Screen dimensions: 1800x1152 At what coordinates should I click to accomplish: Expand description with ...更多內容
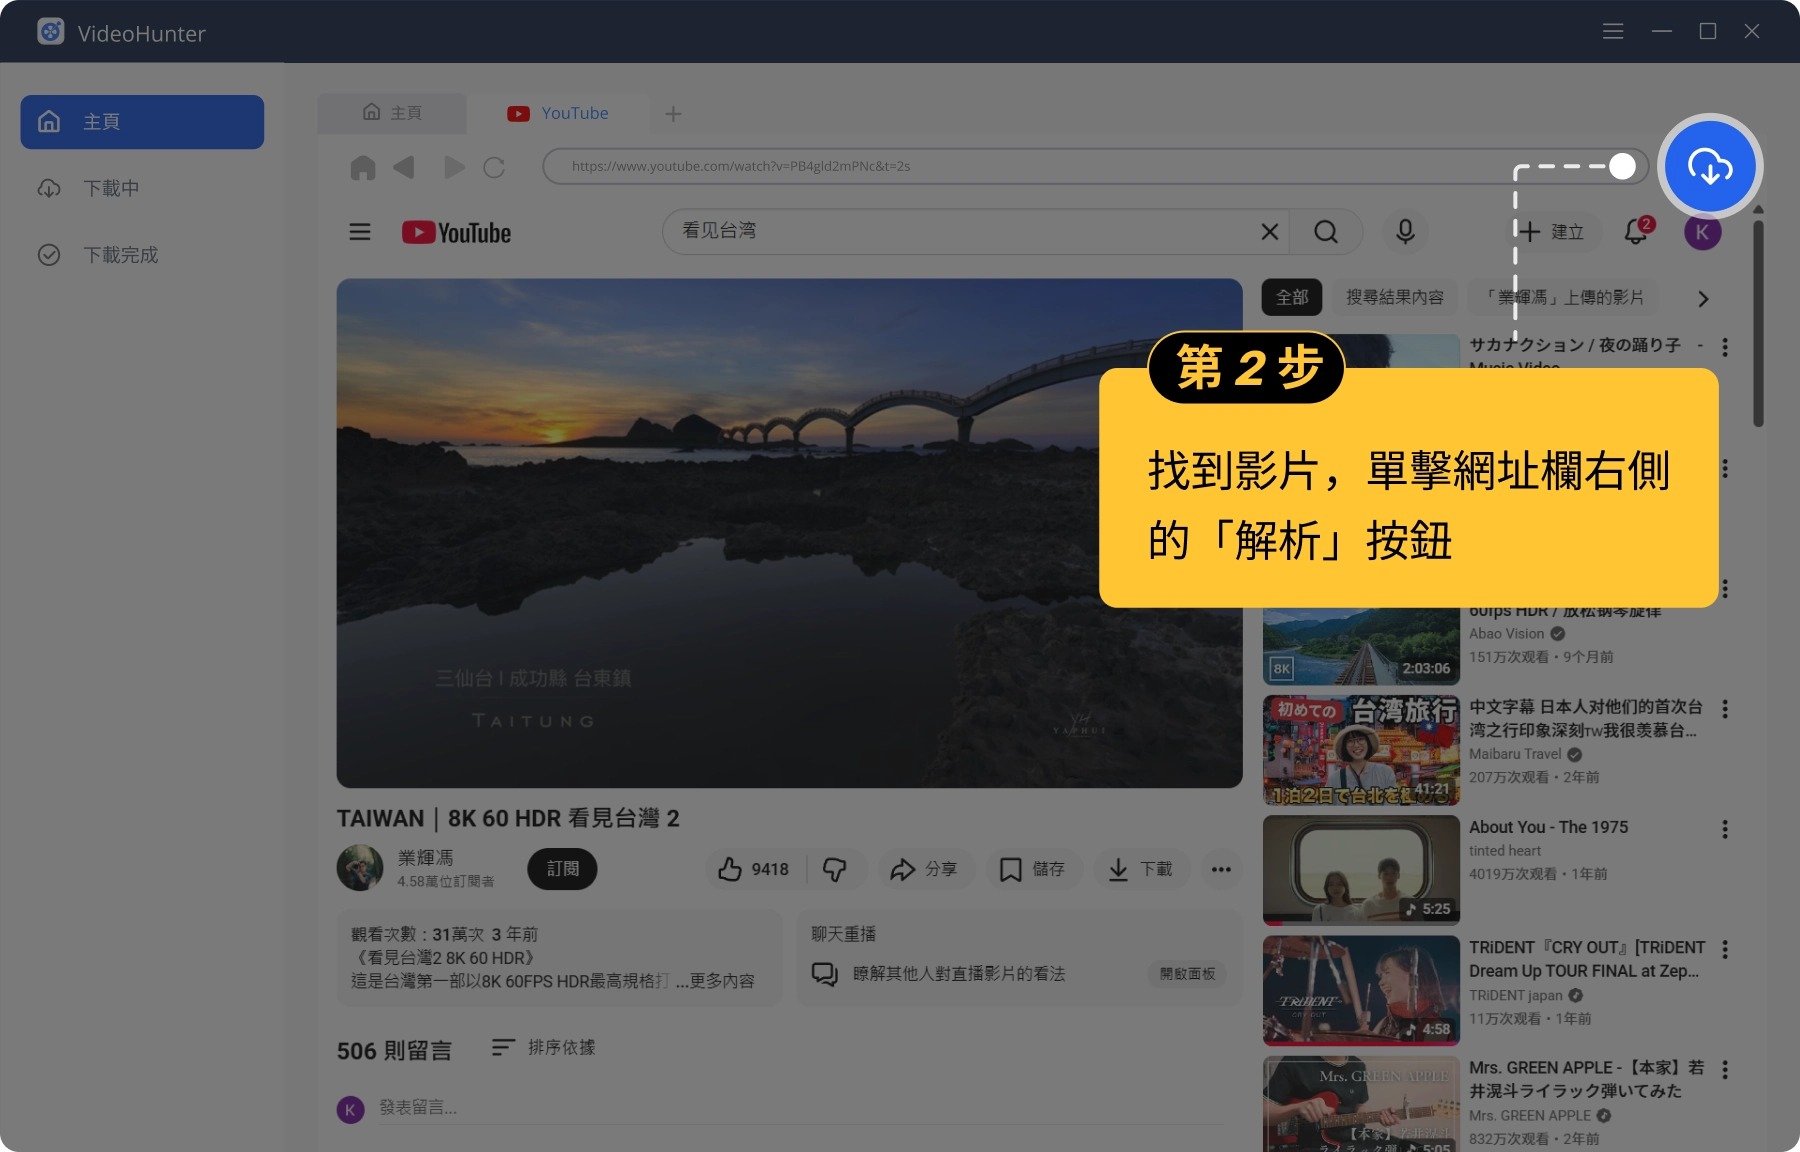click(715, 981)
